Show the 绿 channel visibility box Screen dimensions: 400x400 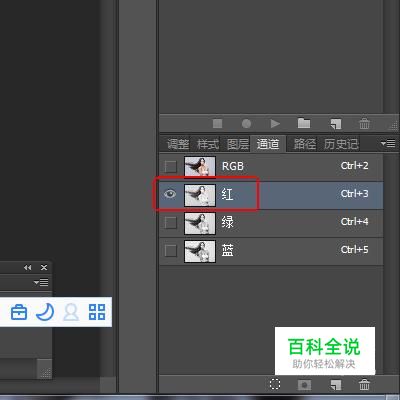coord(171,222)
